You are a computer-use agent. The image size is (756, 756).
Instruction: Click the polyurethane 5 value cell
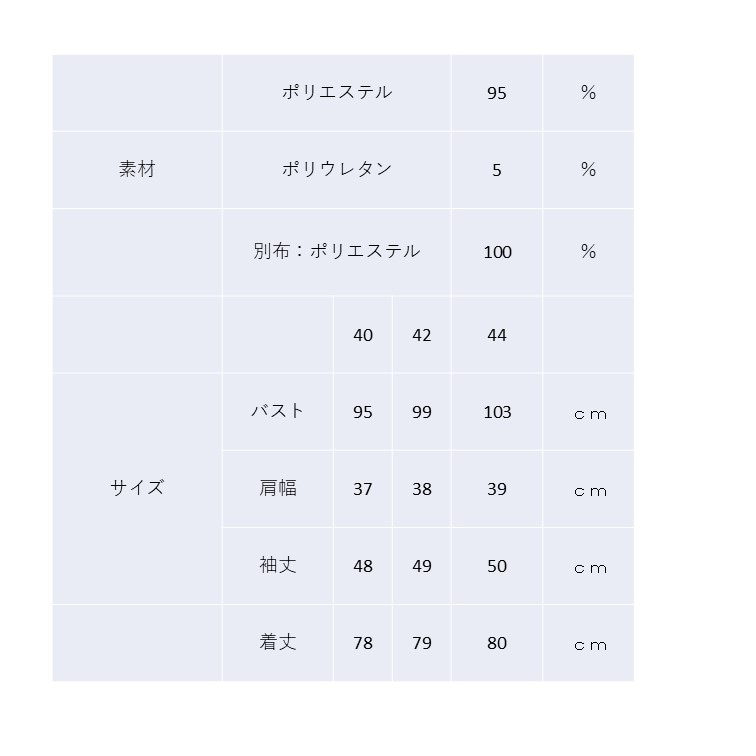pyautogui.click(x=497, y=170)
